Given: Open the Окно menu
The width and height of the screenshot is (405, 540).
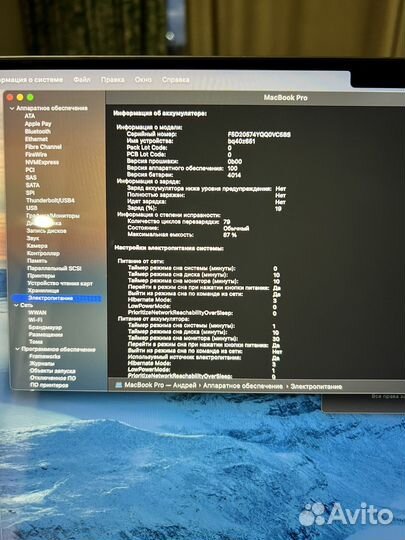Looking at the screenshot, I should point(143,80).
